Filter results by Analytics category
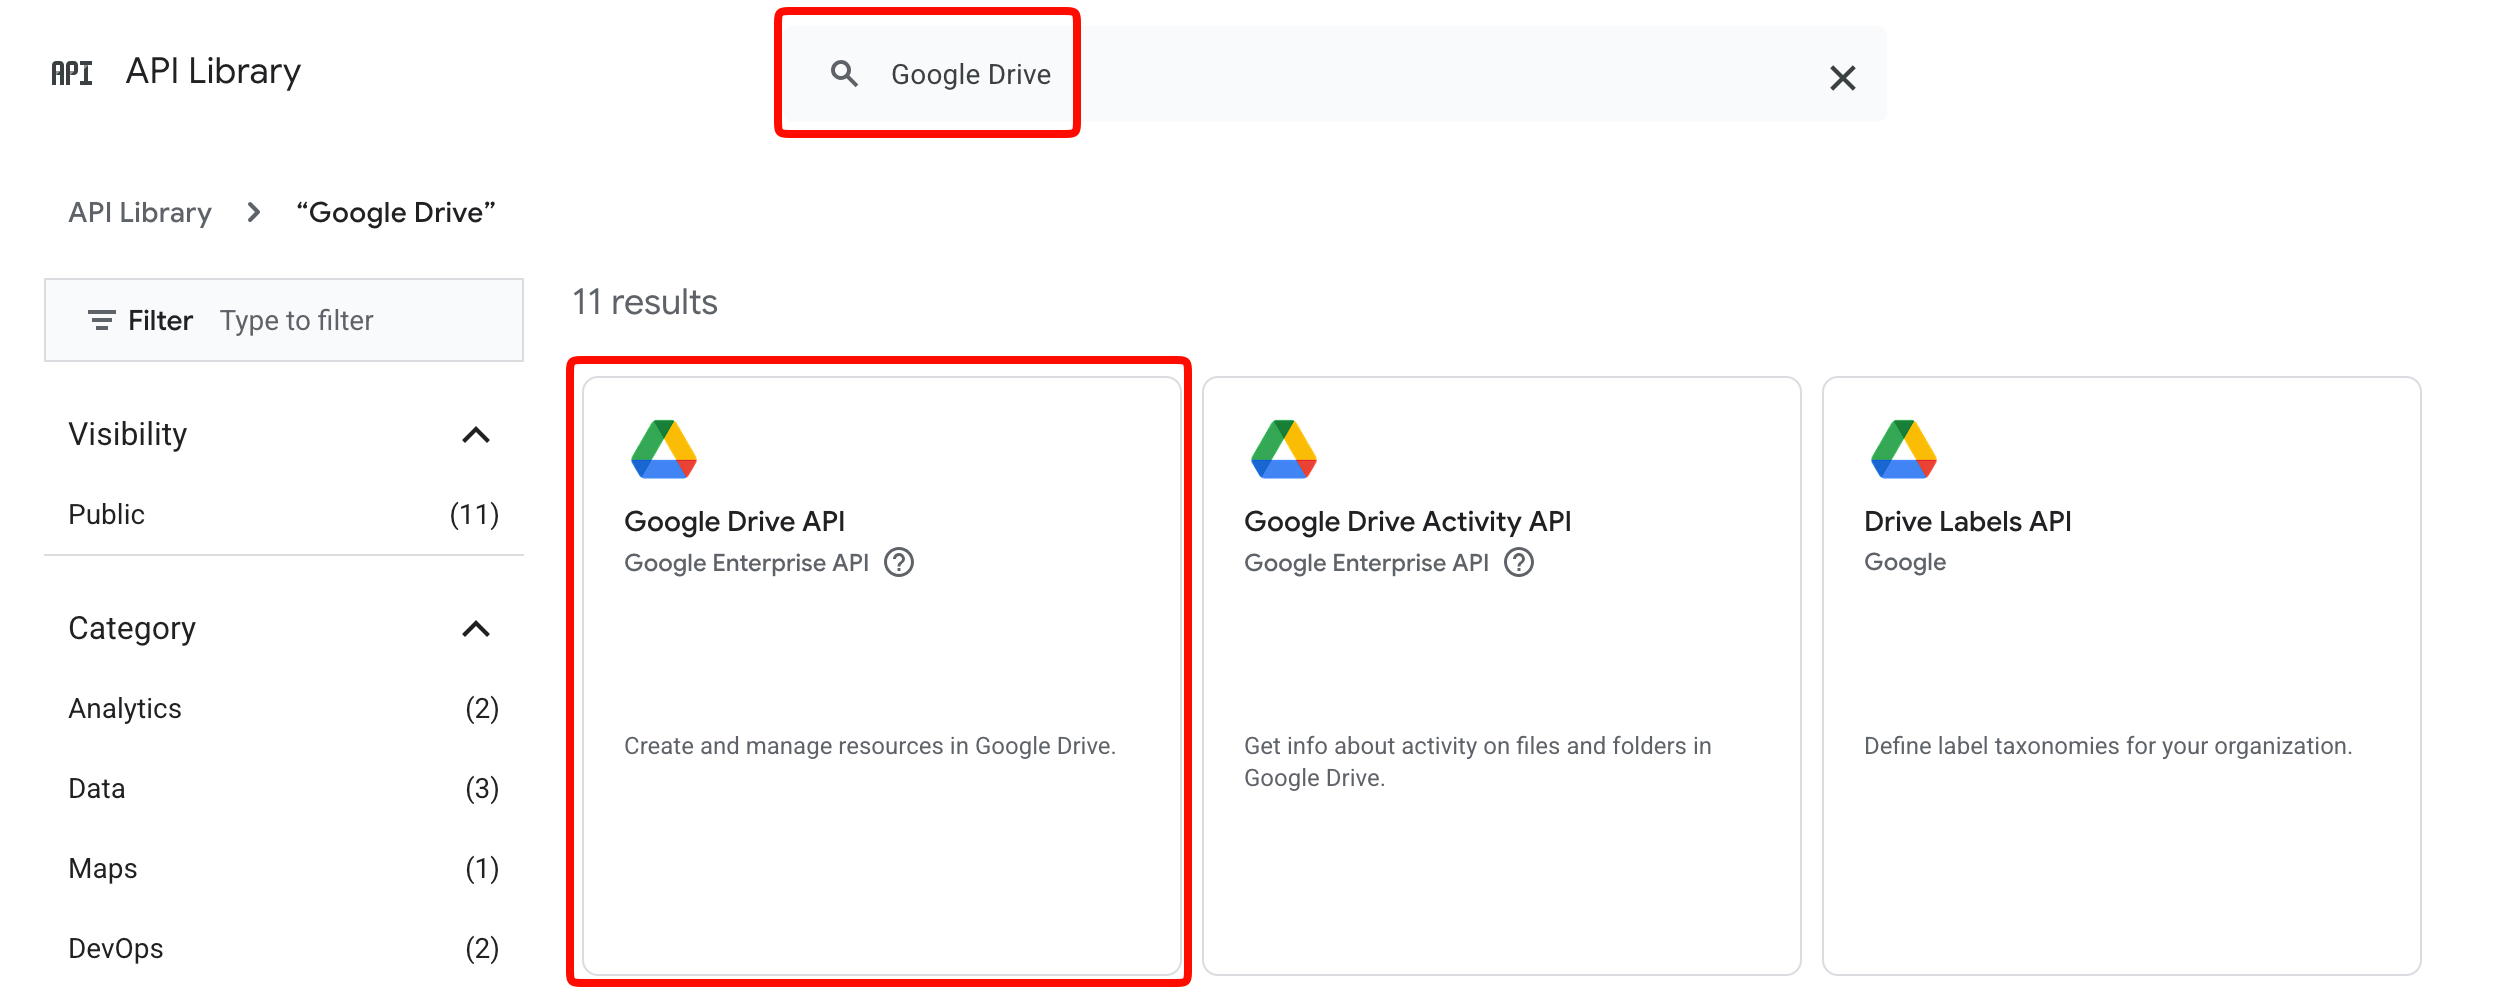Viewport: 2508px width, 994px height. [x=125, y=708]
